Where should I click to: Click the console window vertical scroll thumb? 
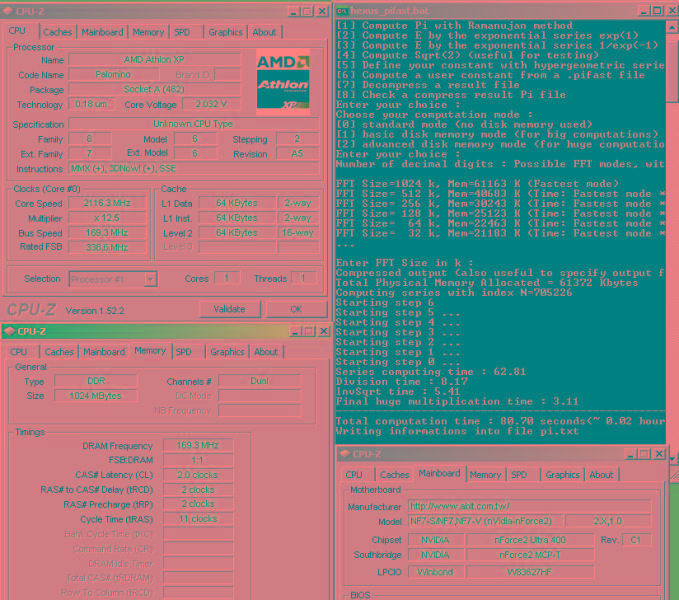click(672, 68)
